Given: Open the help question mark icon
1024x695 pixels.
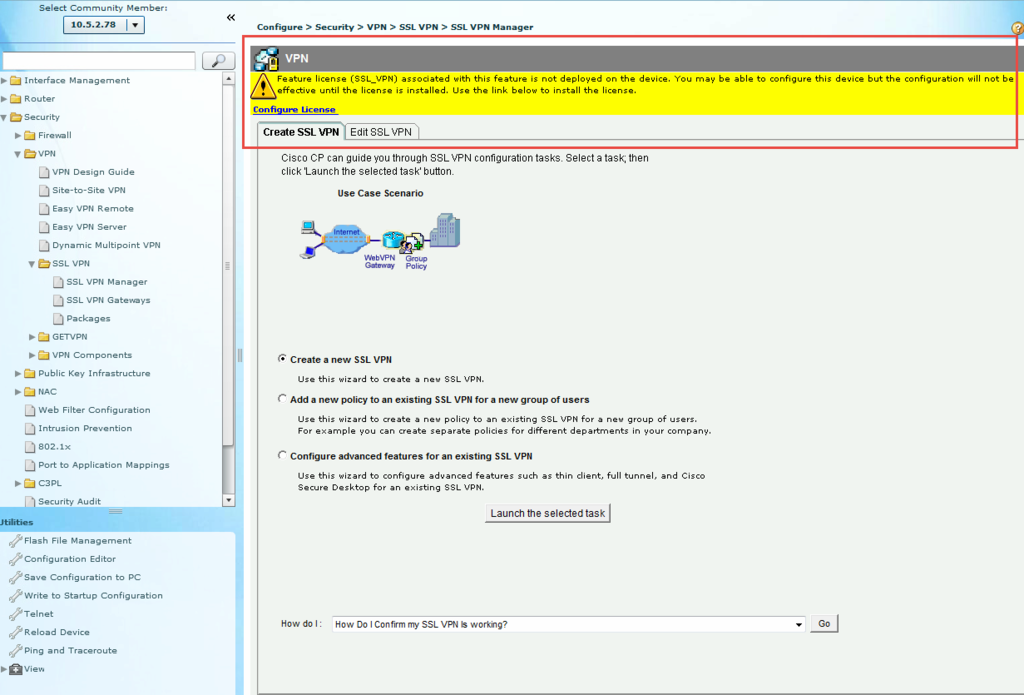Looking at the screenshot, I should pos(1017,27).
